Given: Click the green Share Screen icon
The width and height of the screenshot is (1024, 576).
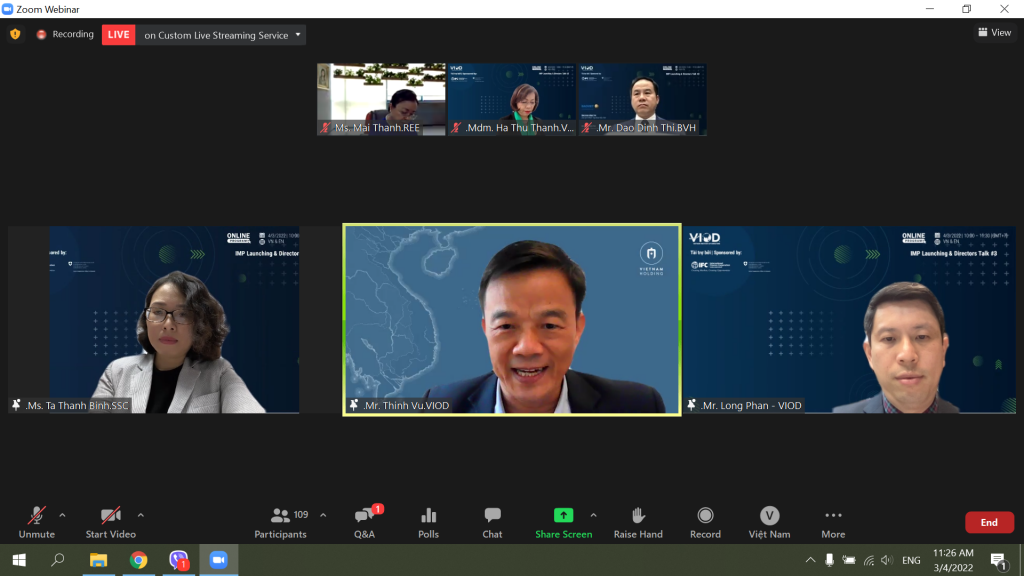Looking at the screenshot, I should [563, 516].
